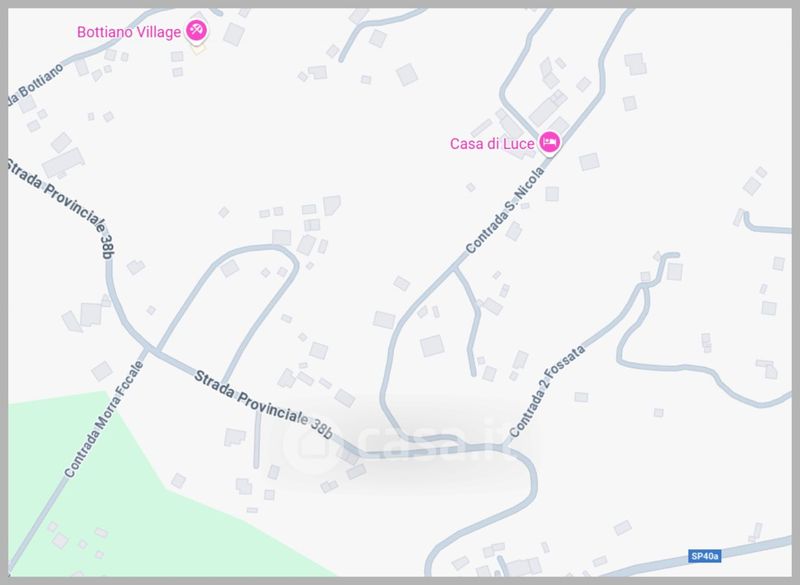Click the Contrada Bottiano road label
800x585 pixels.
(37, 86)
